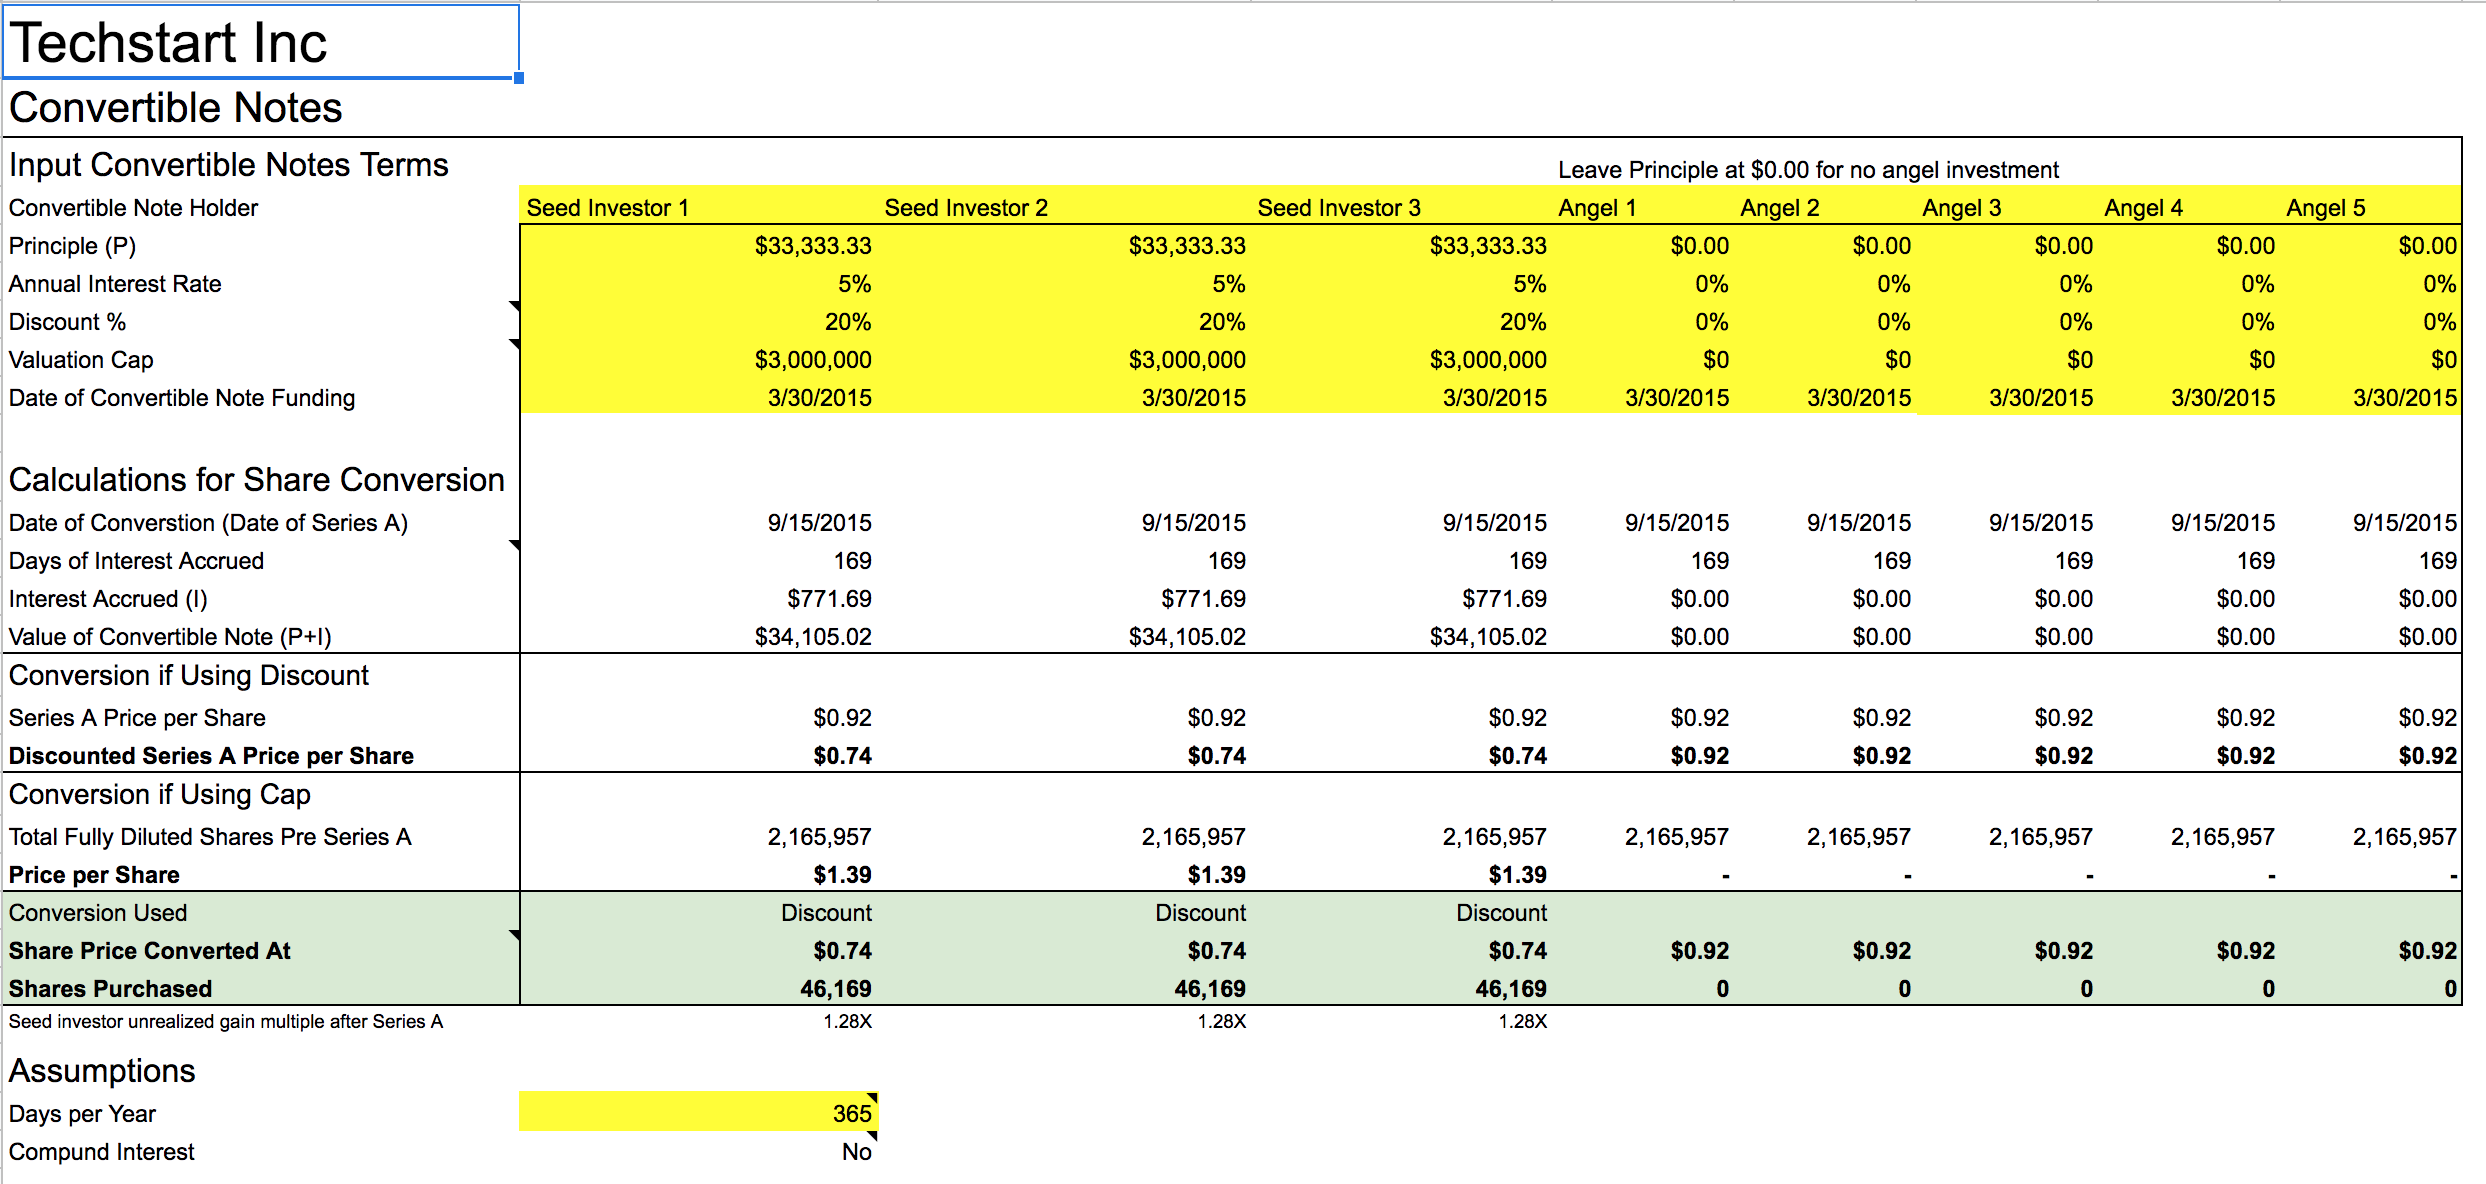2486x1184 pixels.
Task: Select Seed Investor 2 interest accrued $771.69
Action: 1203,599
